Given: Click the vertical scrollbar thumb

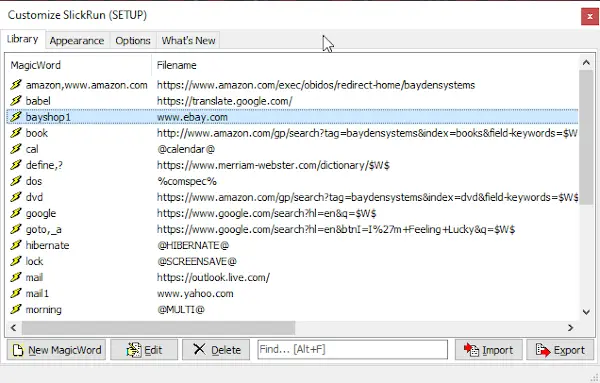Looking at the screenshot, I should 586,137.
